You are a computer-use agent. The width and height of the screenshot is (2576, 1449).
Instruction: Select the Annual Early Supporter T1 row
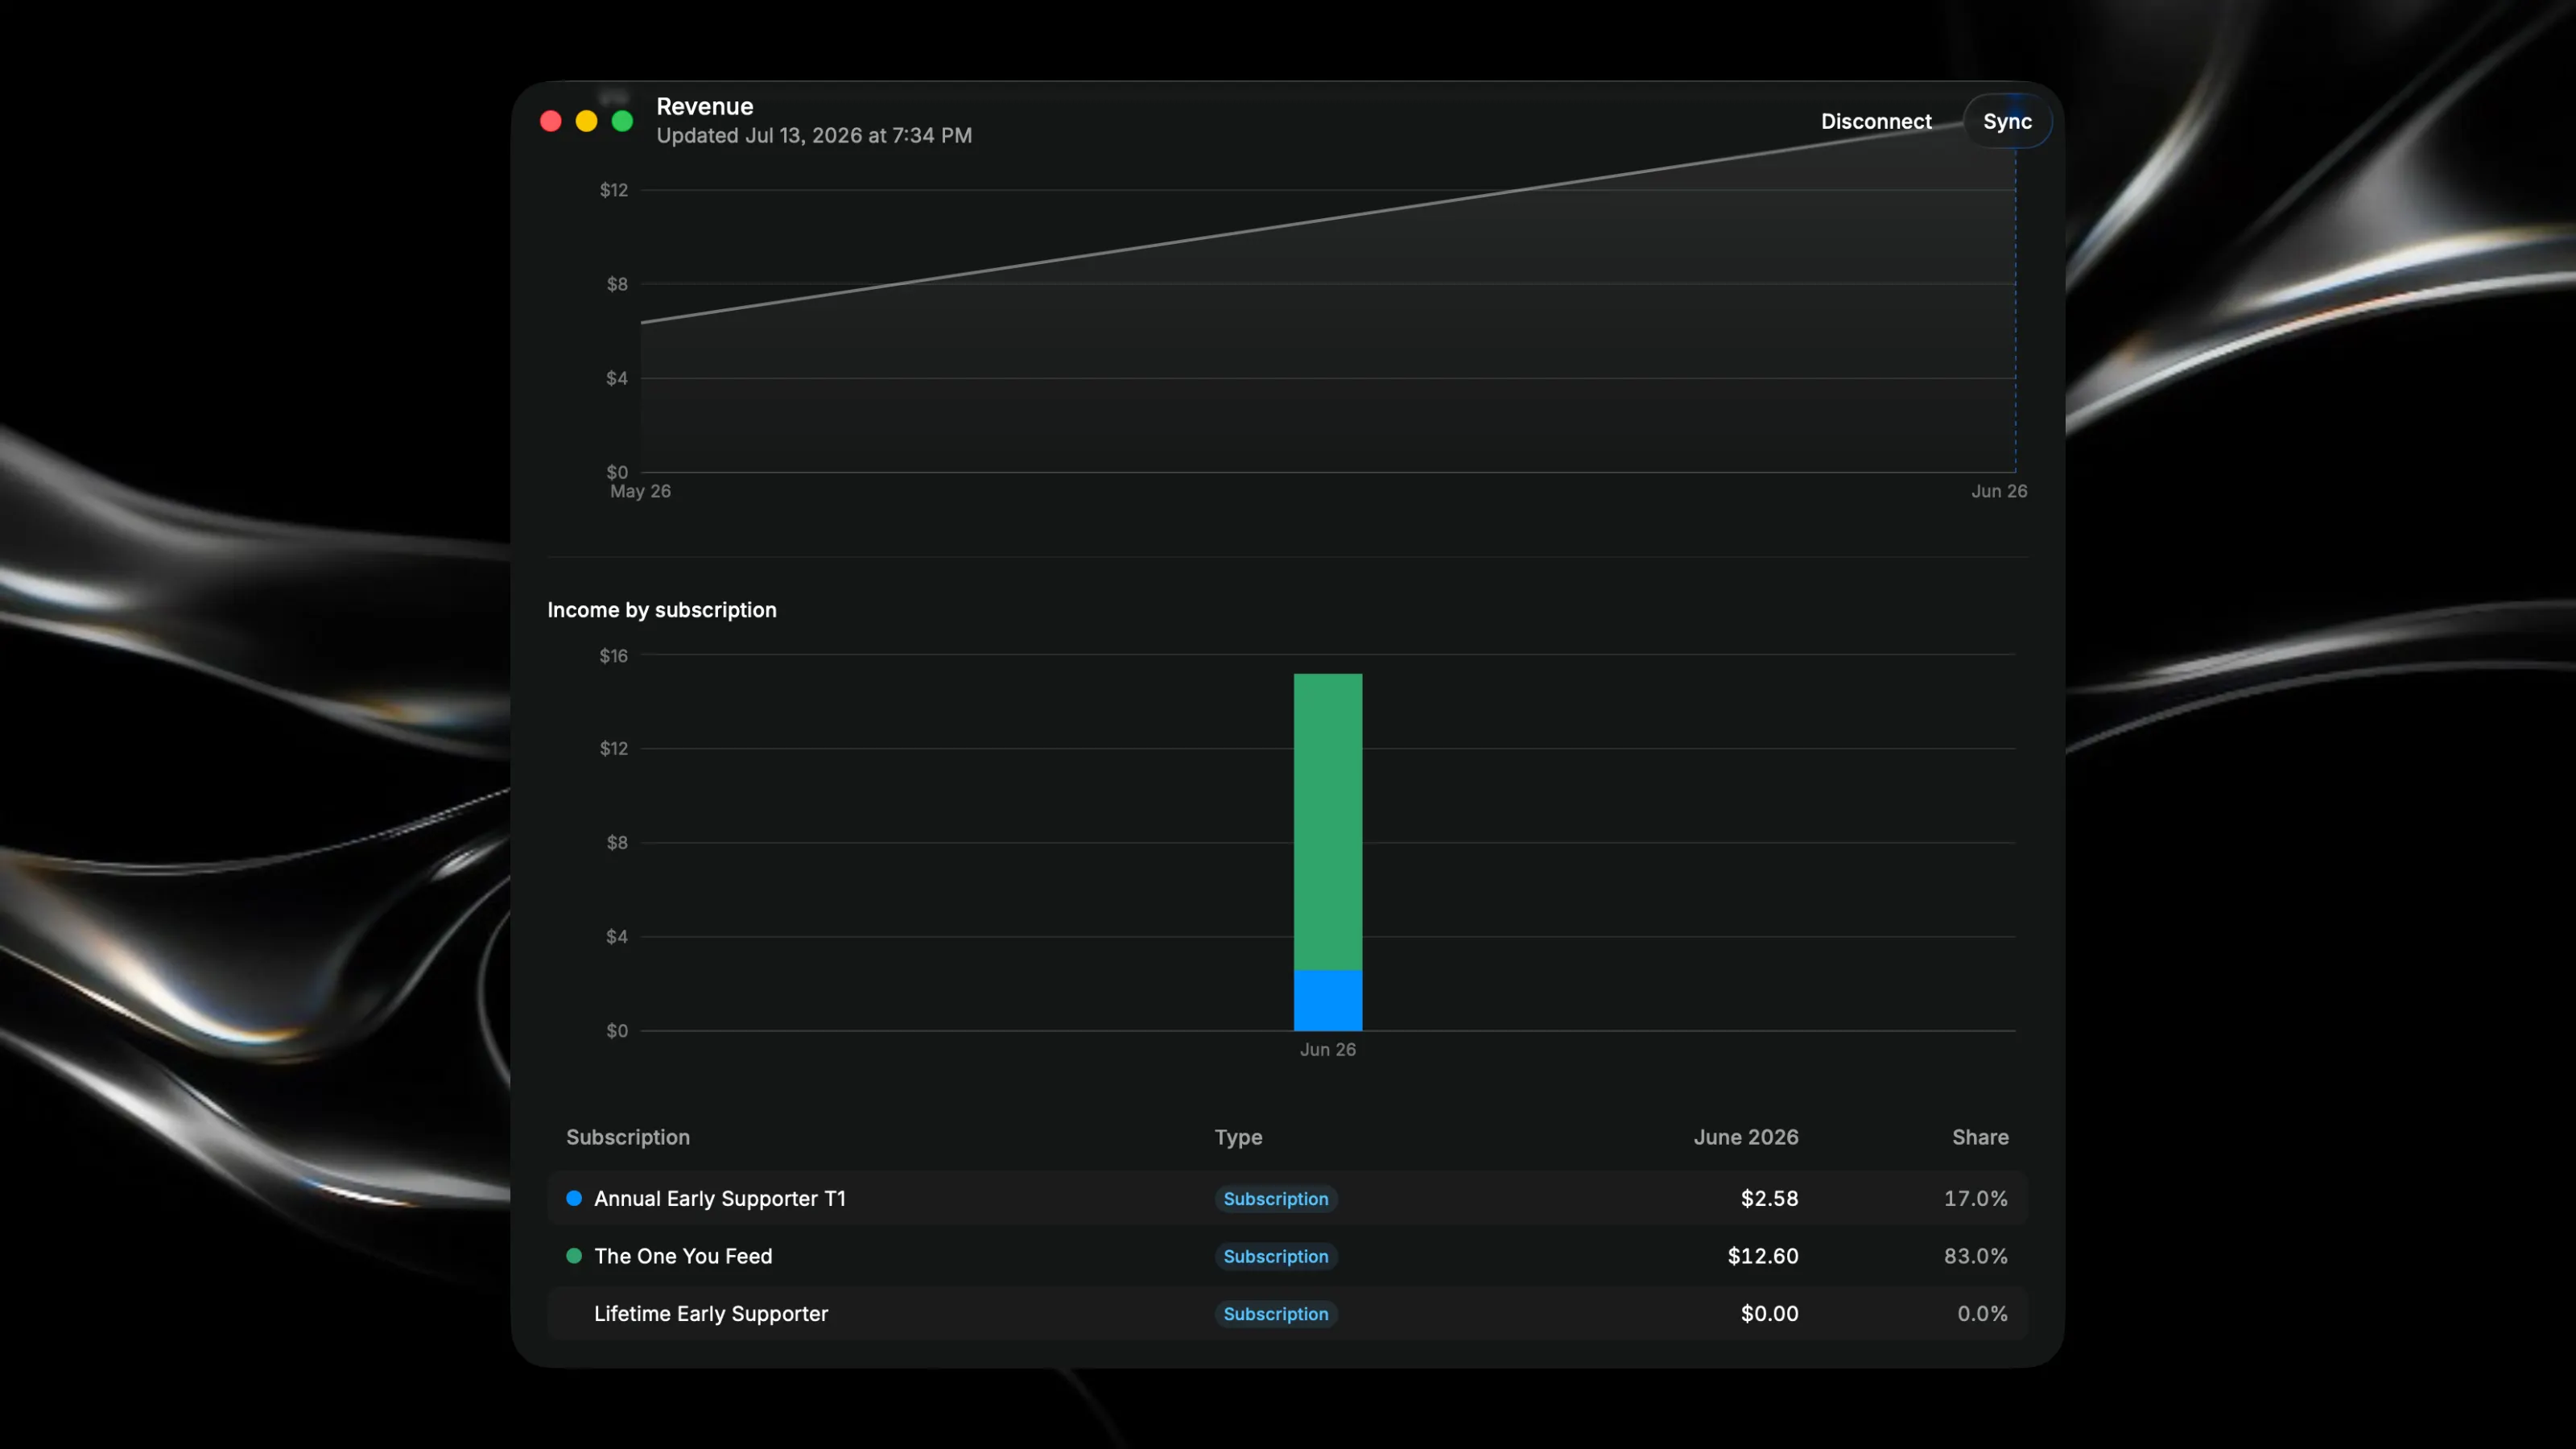tap(1287, 1198)
